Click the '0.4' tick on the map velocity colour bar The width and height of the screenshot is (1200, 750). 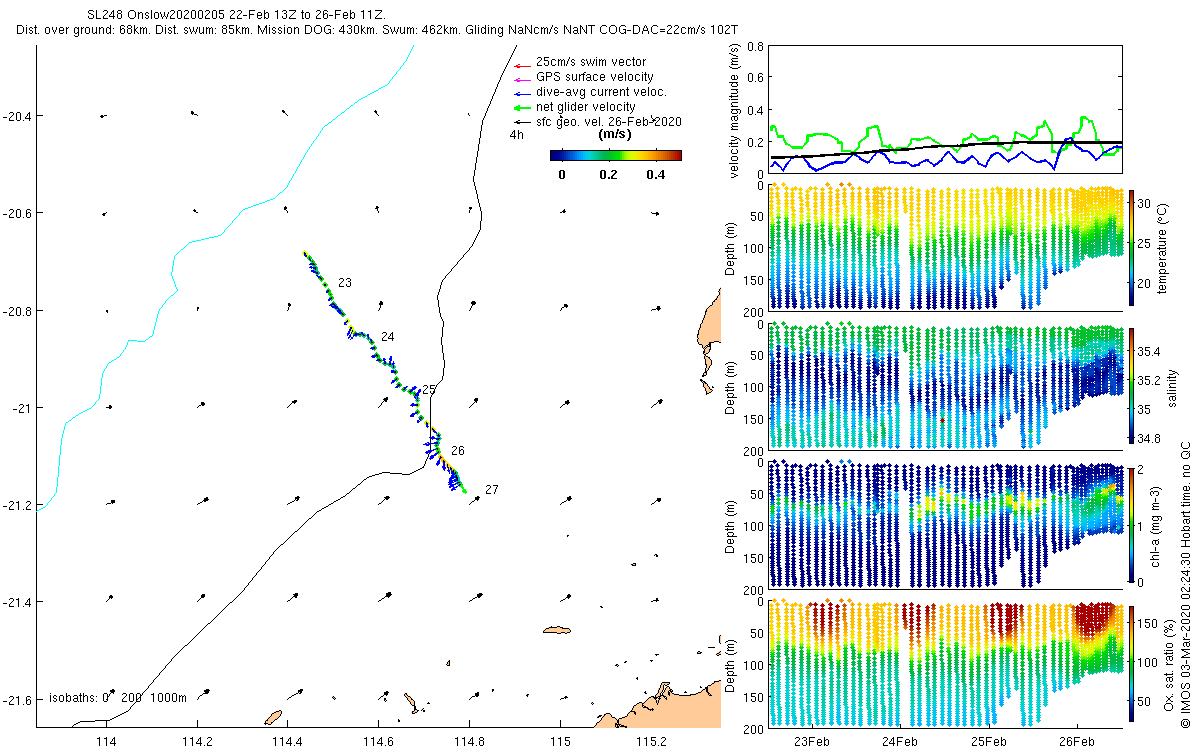tap(655, 175)
